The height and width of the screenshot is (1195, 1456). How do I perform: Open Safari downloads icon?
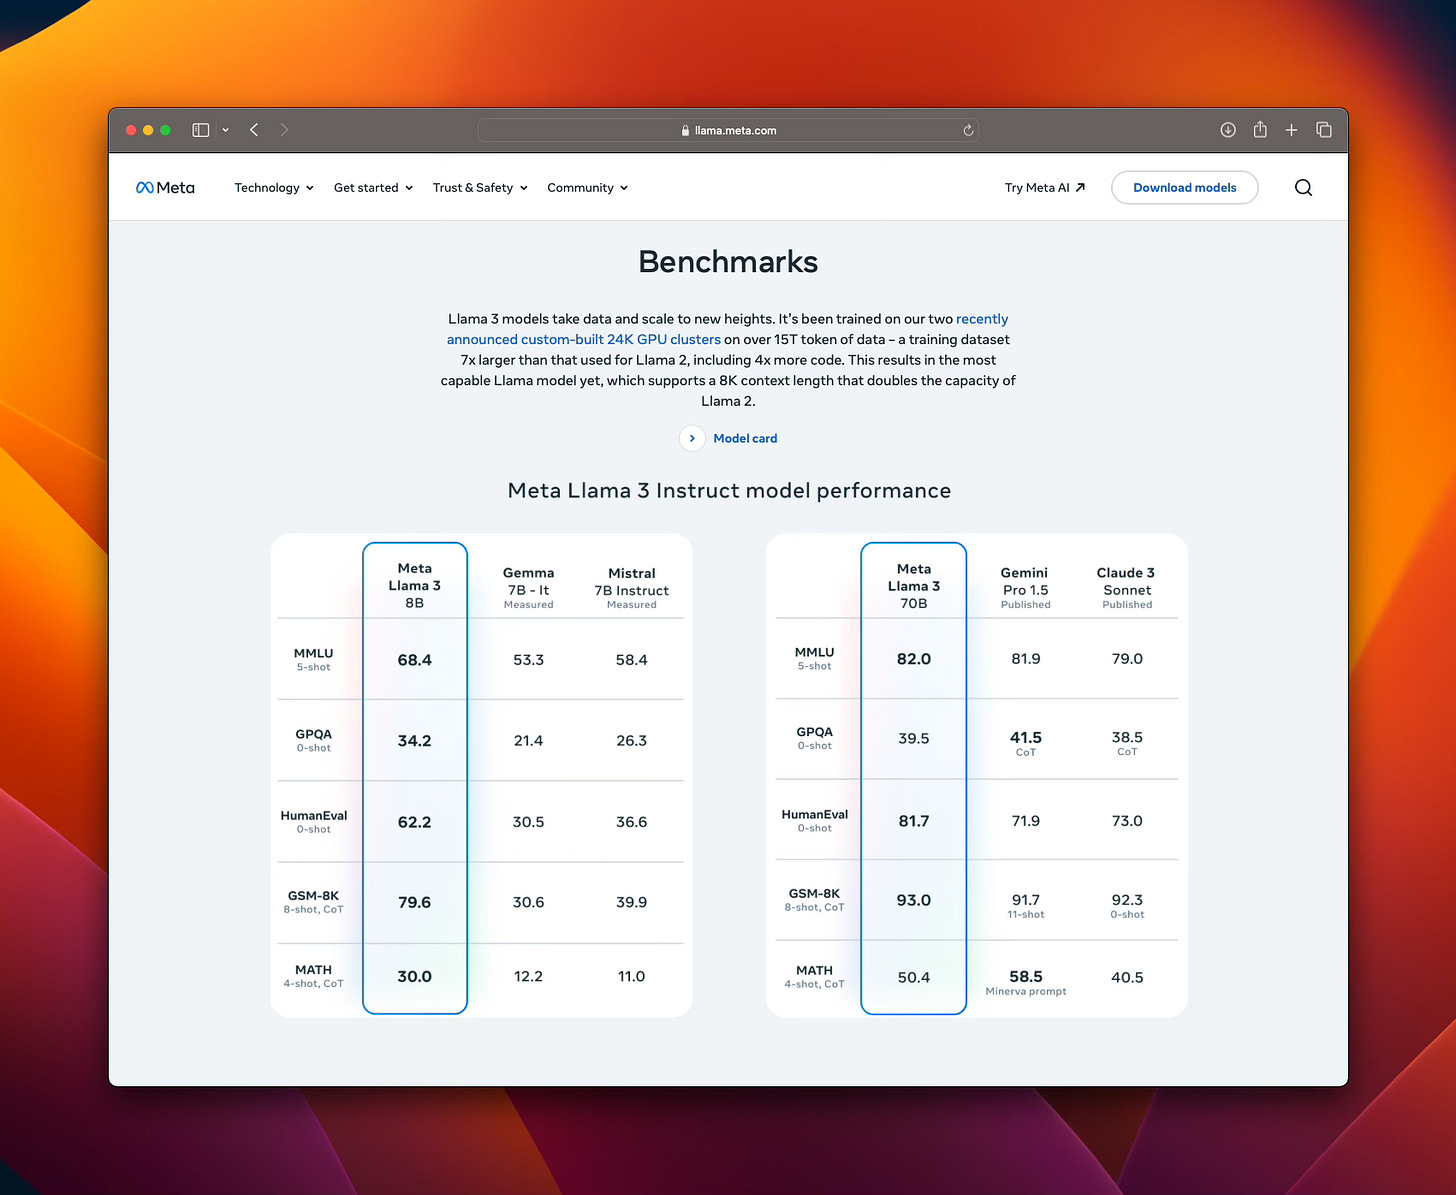[x=1228, y=130]
